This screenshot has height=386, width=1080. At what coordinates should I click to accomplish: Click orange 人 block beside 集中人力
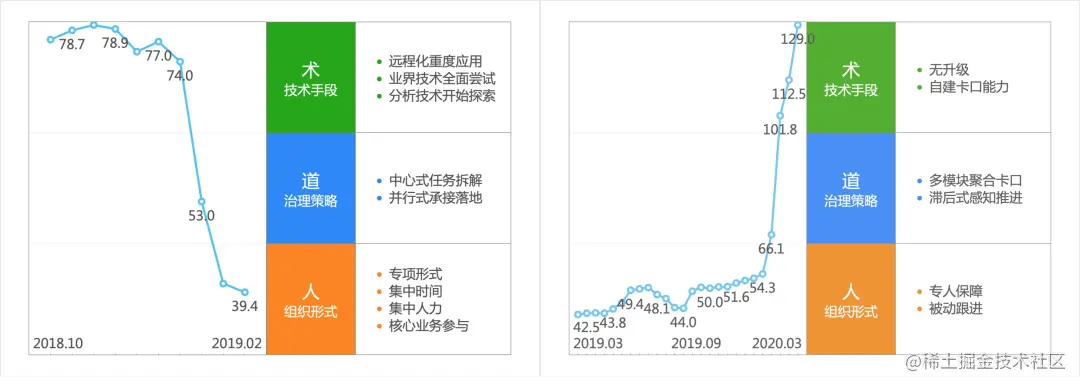pyautogui.click(x=311, y=299)
